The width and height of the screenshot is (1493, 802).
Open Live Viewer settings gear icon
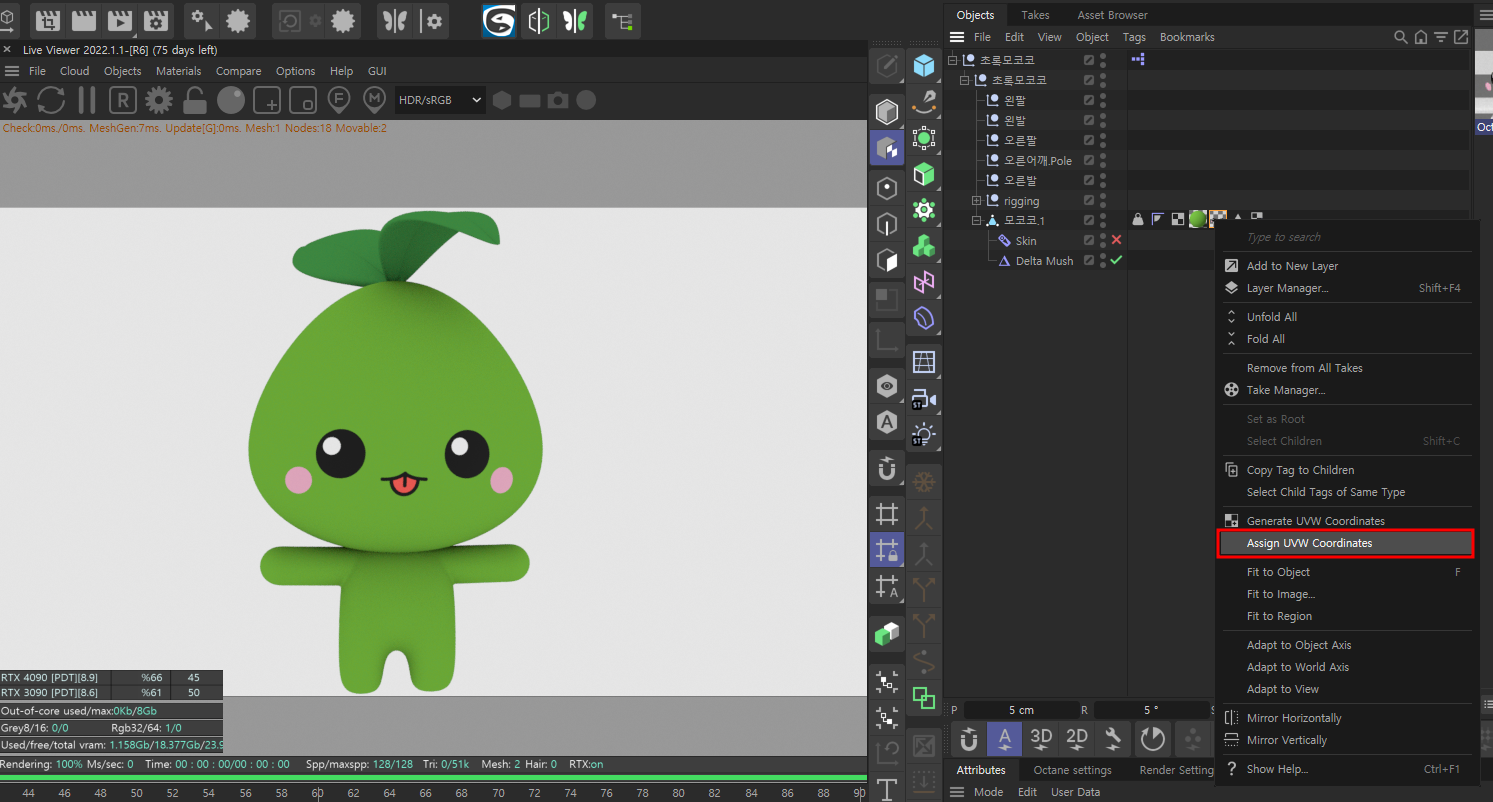pos(159,100)
